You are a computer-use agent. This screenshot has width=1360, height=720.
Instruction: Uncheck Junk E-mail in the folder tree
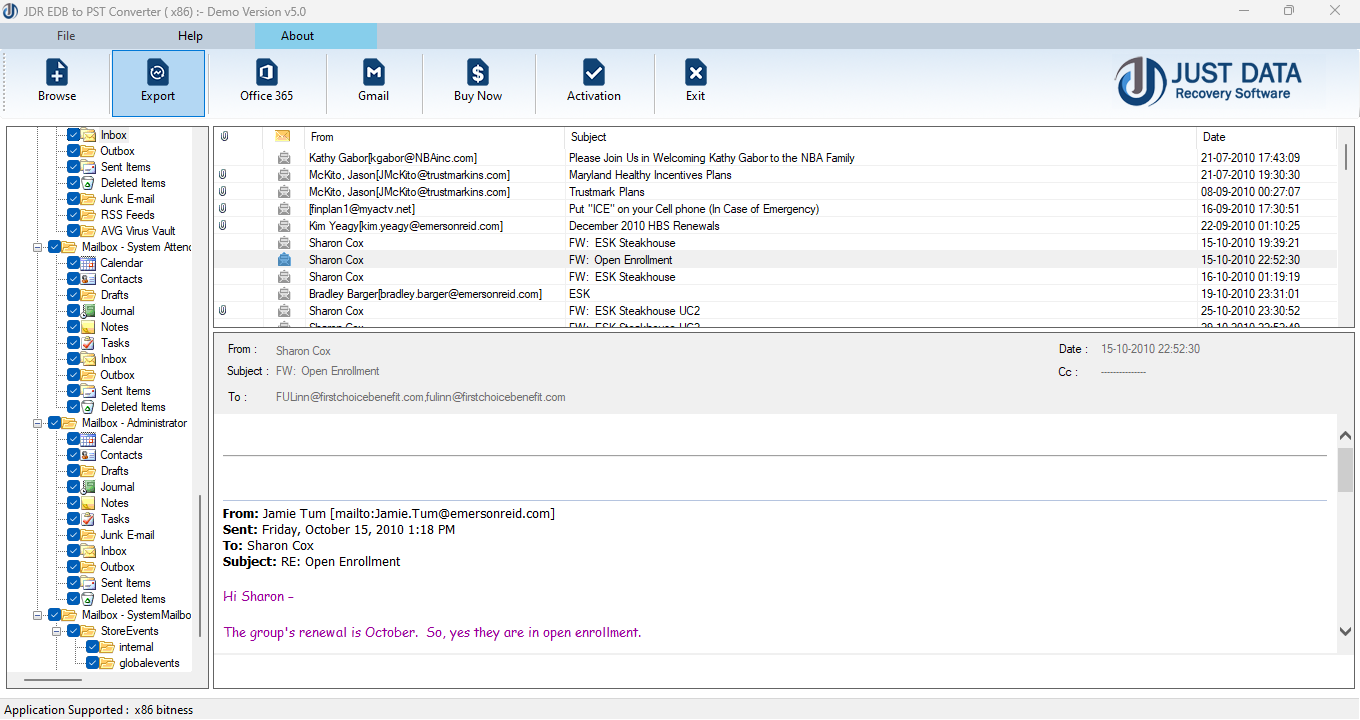74,198
